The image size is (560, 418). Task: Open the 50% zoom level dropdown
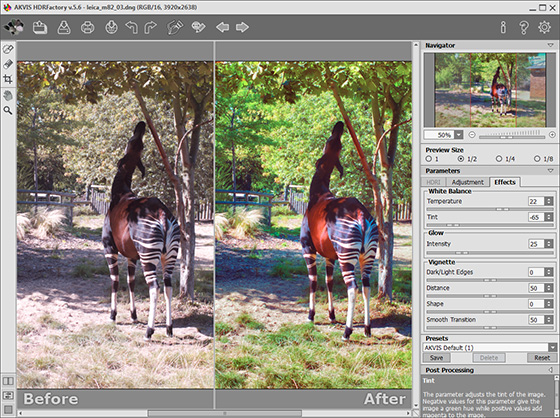pos(459,135)
